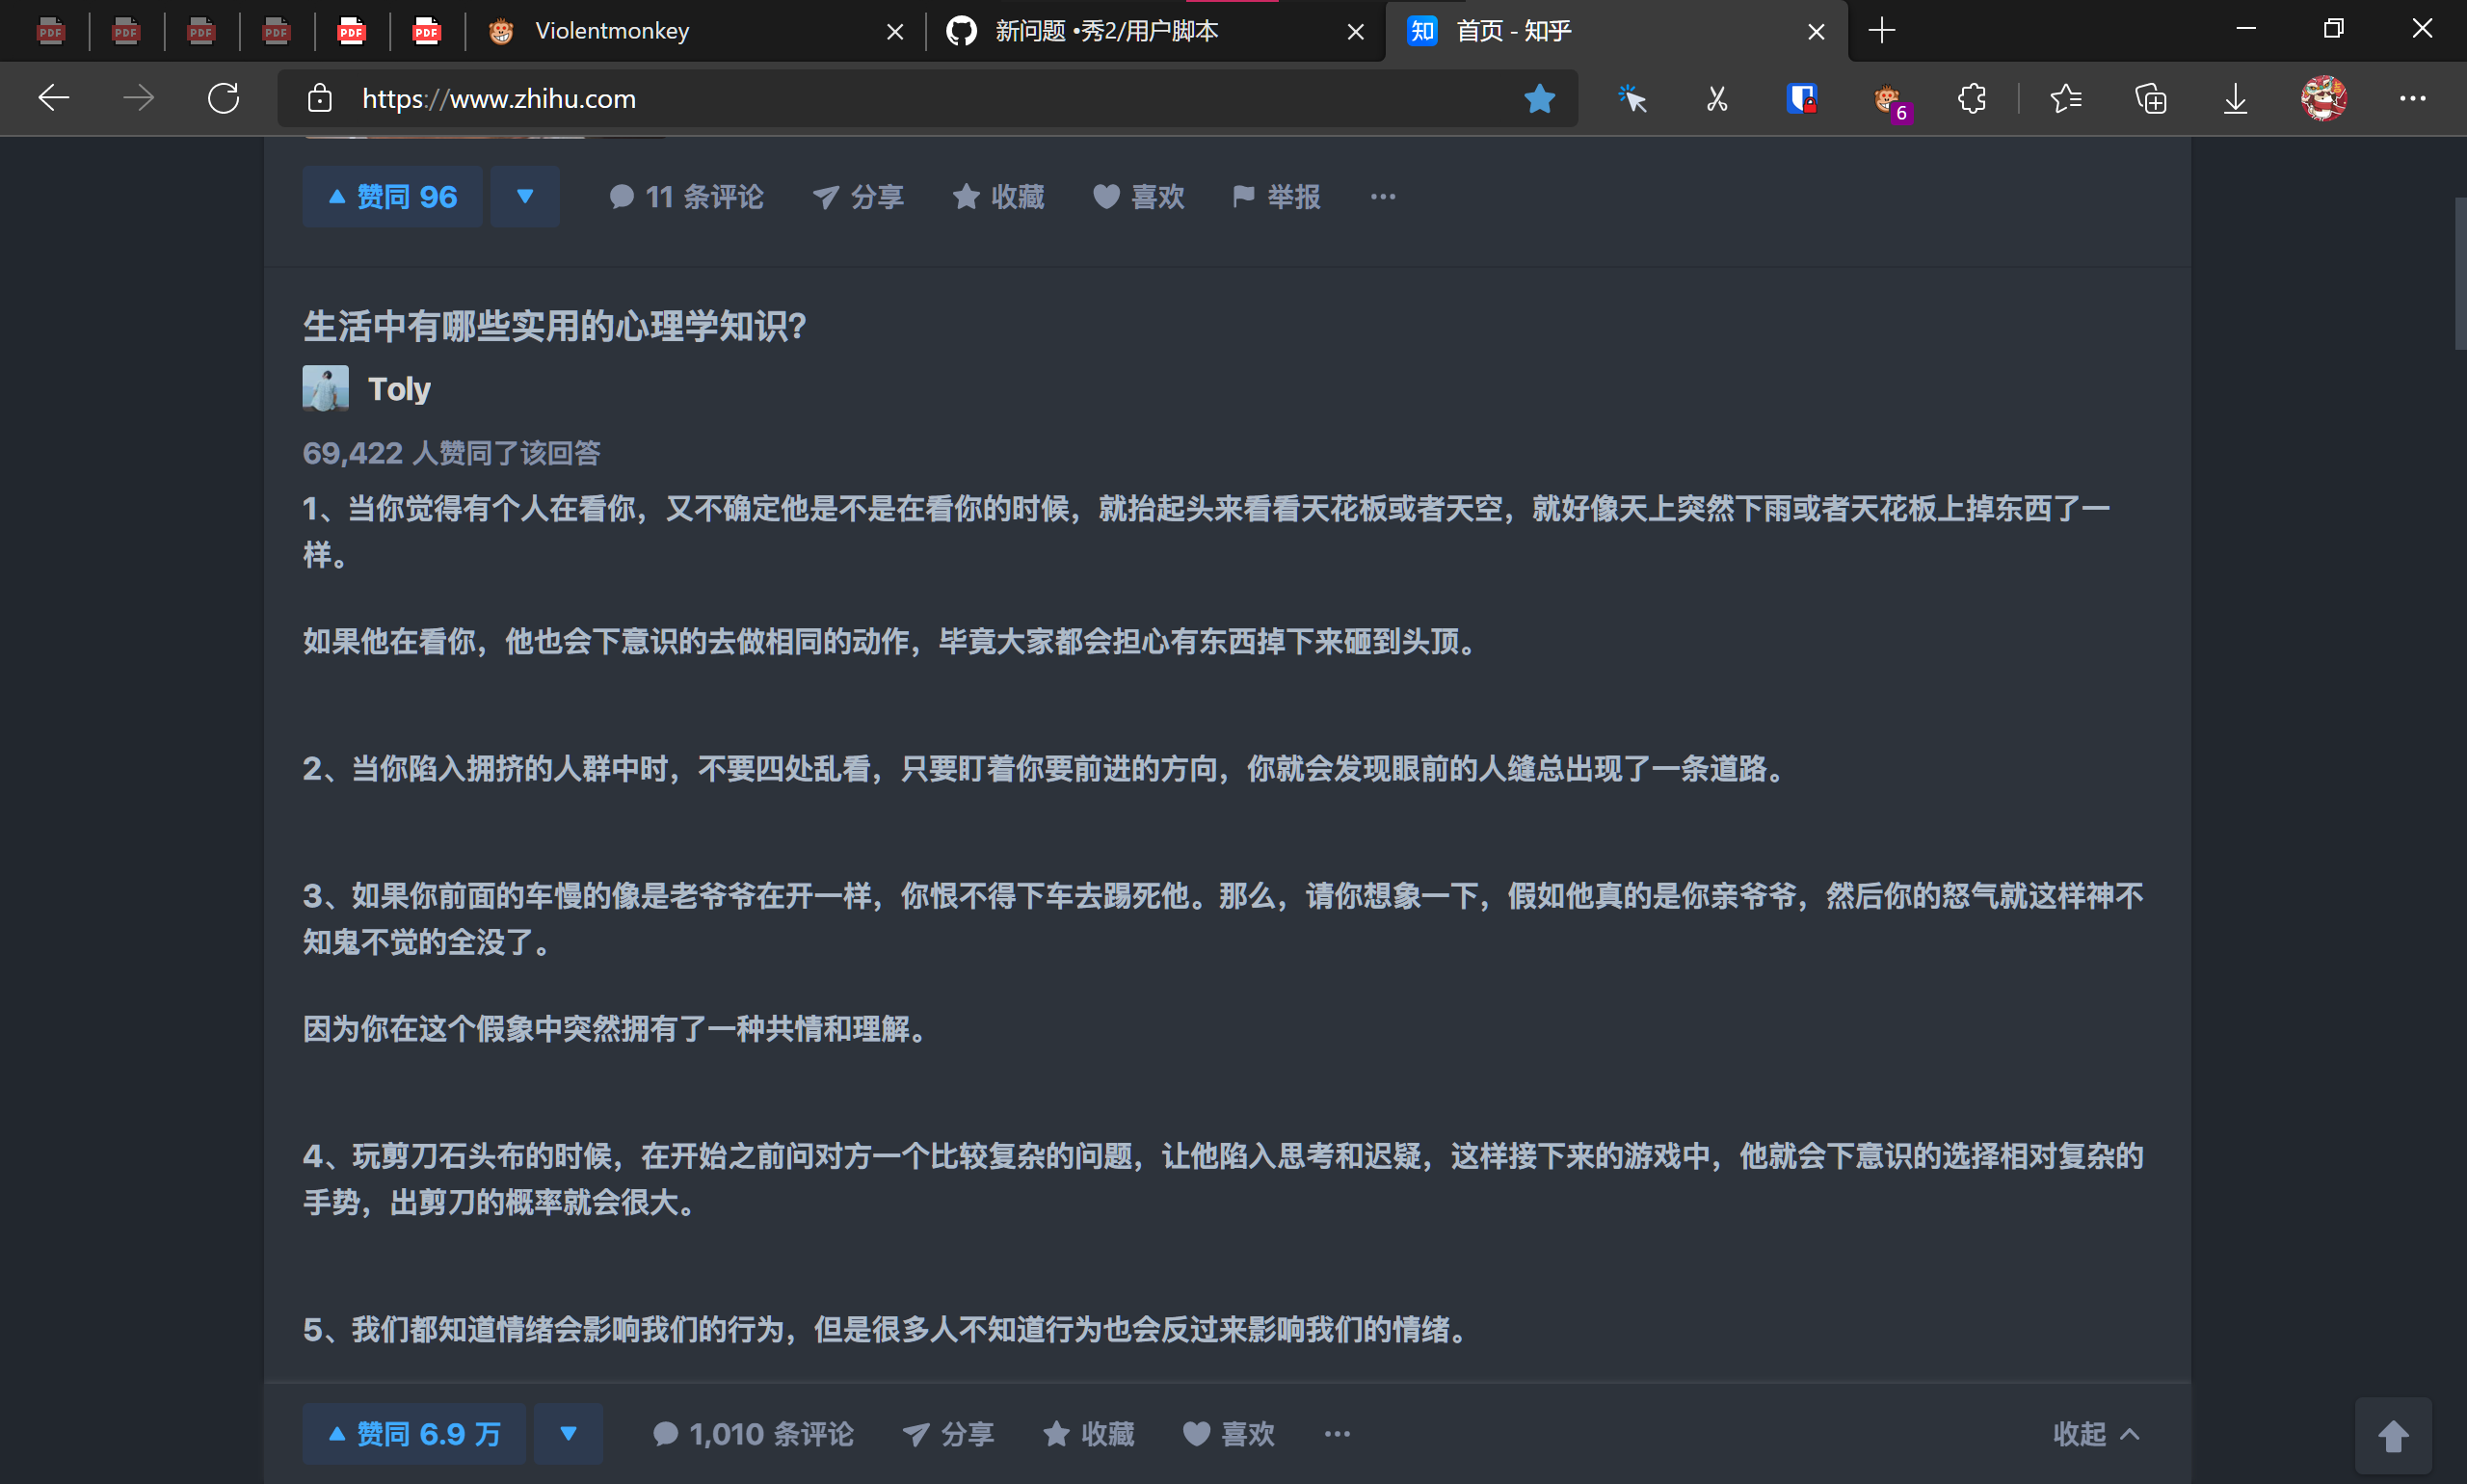Toggle the favorite star in the address bar
Screen dimensions: 2467x1484
pos(1539,98)
